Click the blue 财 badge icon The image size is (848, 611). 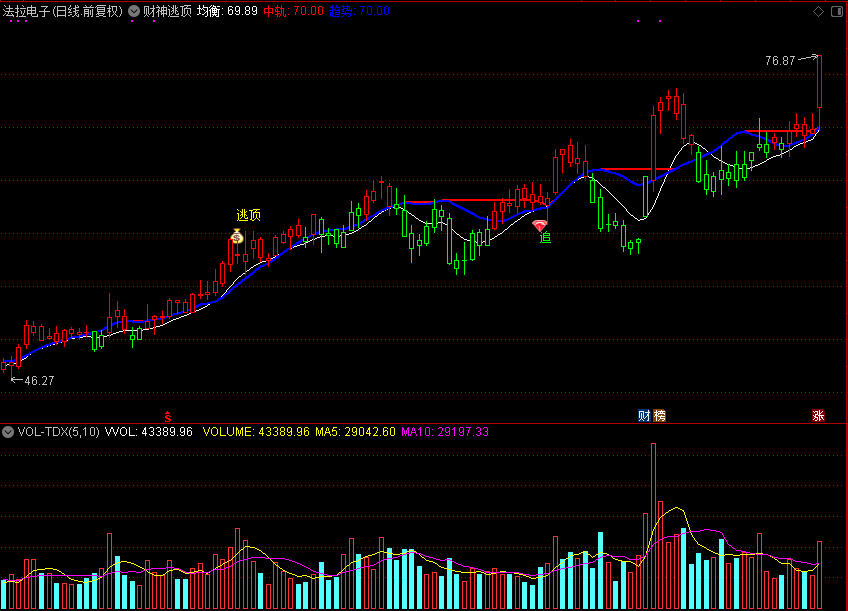click(644, 416)
